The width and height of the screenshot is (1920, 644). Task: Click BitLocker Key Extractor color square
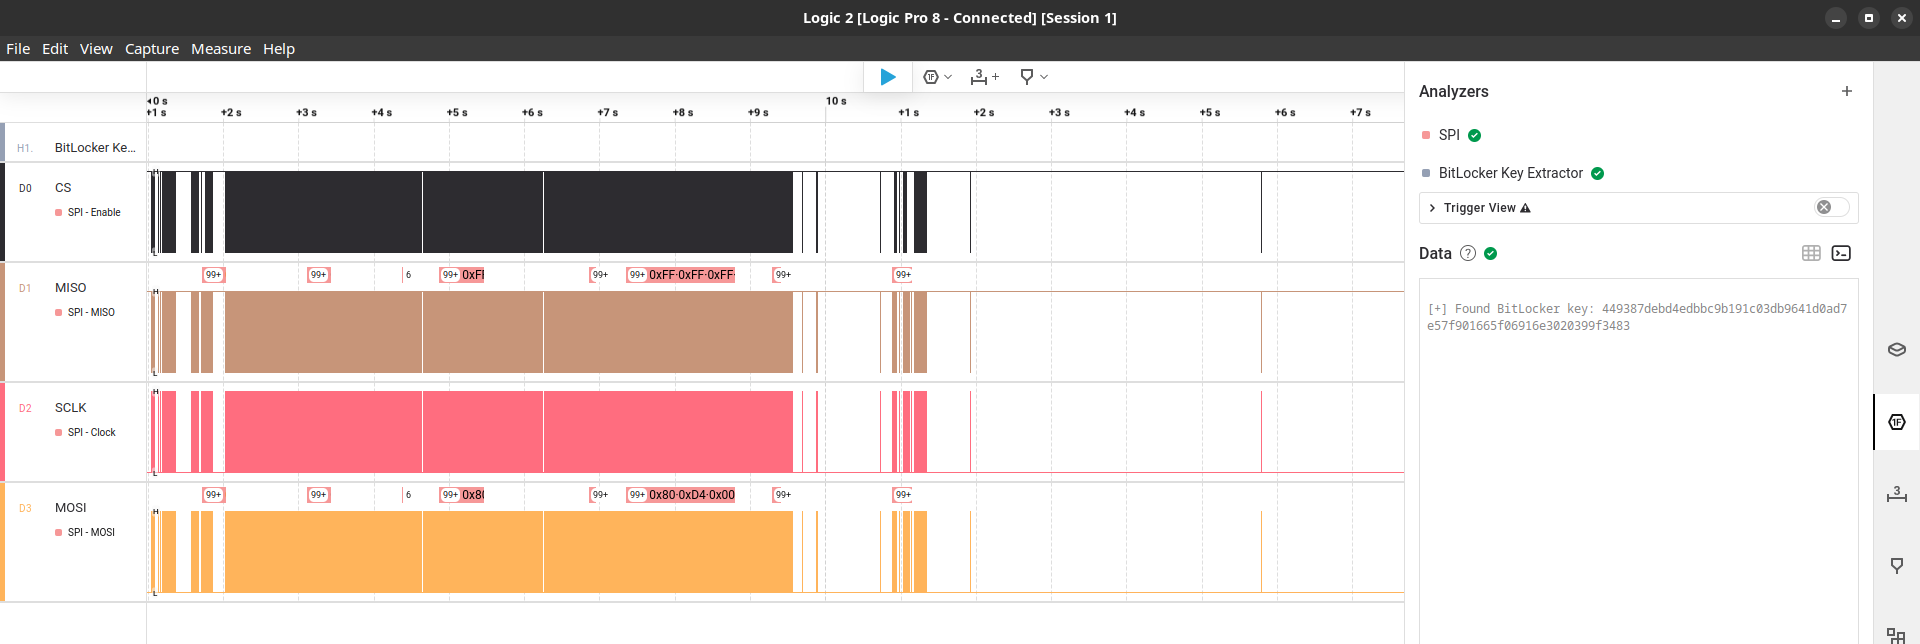coord(1426,173)
